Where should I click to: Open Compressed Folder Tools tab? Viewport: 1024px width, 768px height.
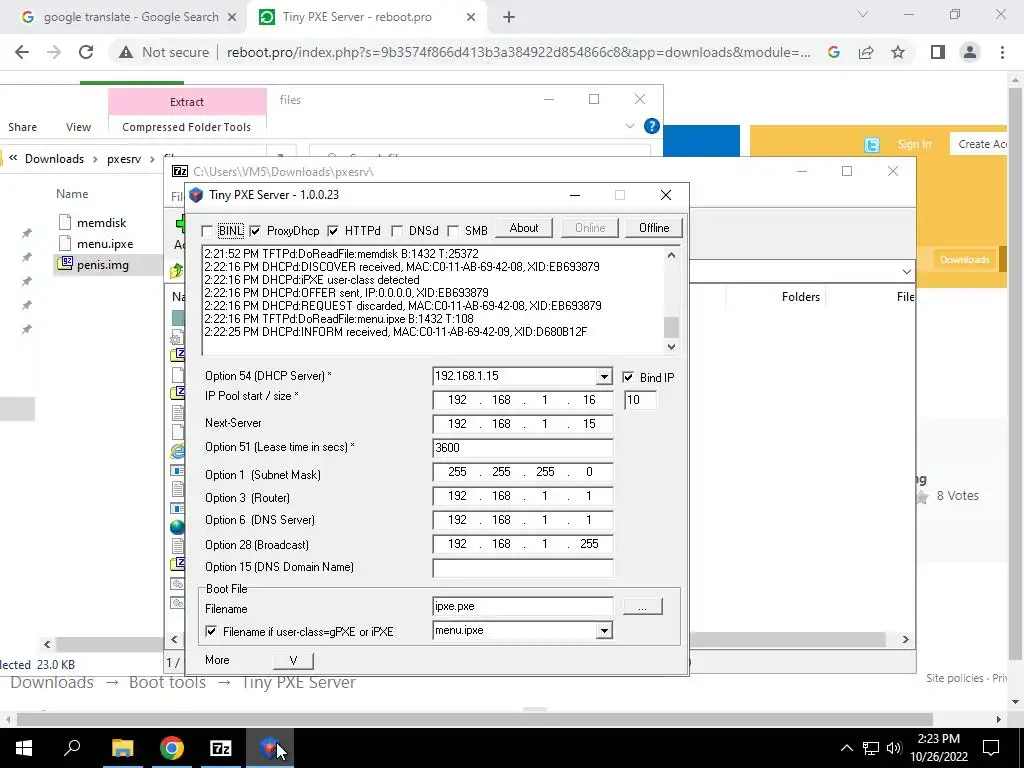point(186,127)
